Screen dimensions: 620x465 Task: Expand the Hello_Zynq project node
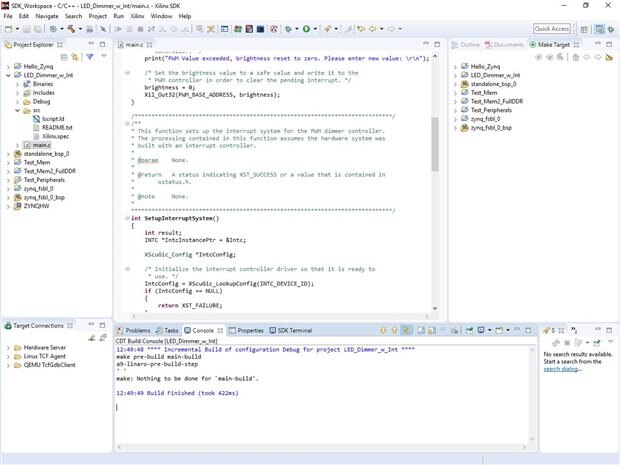pos(8,66)
